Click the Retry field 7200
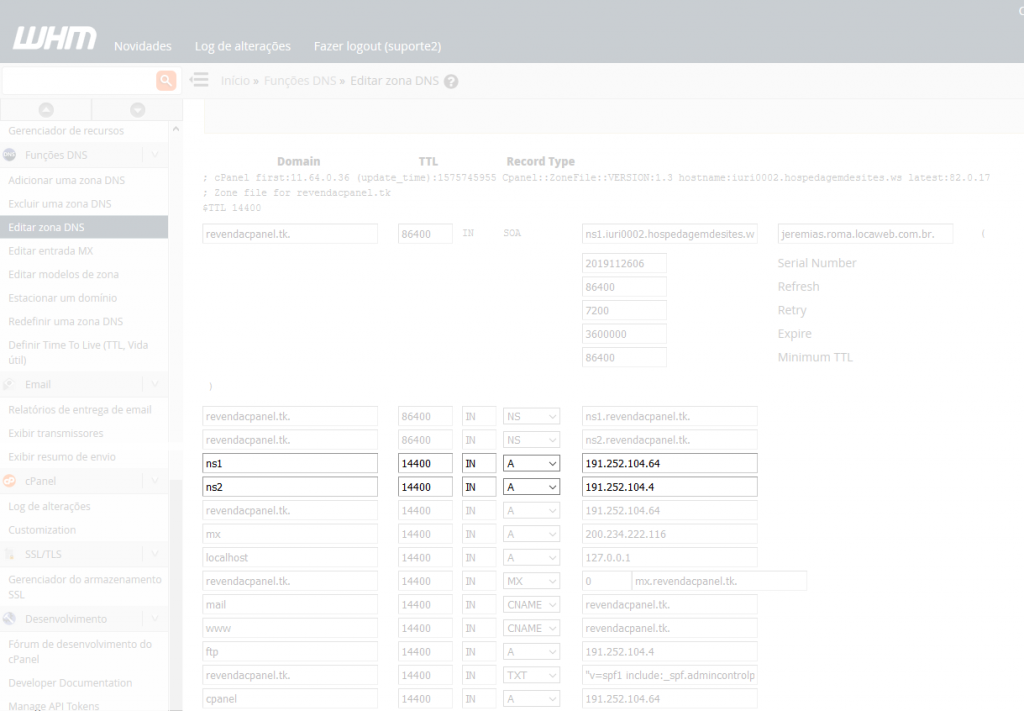This screenshot has width=1024, height=711. click(x=624, y=311)
